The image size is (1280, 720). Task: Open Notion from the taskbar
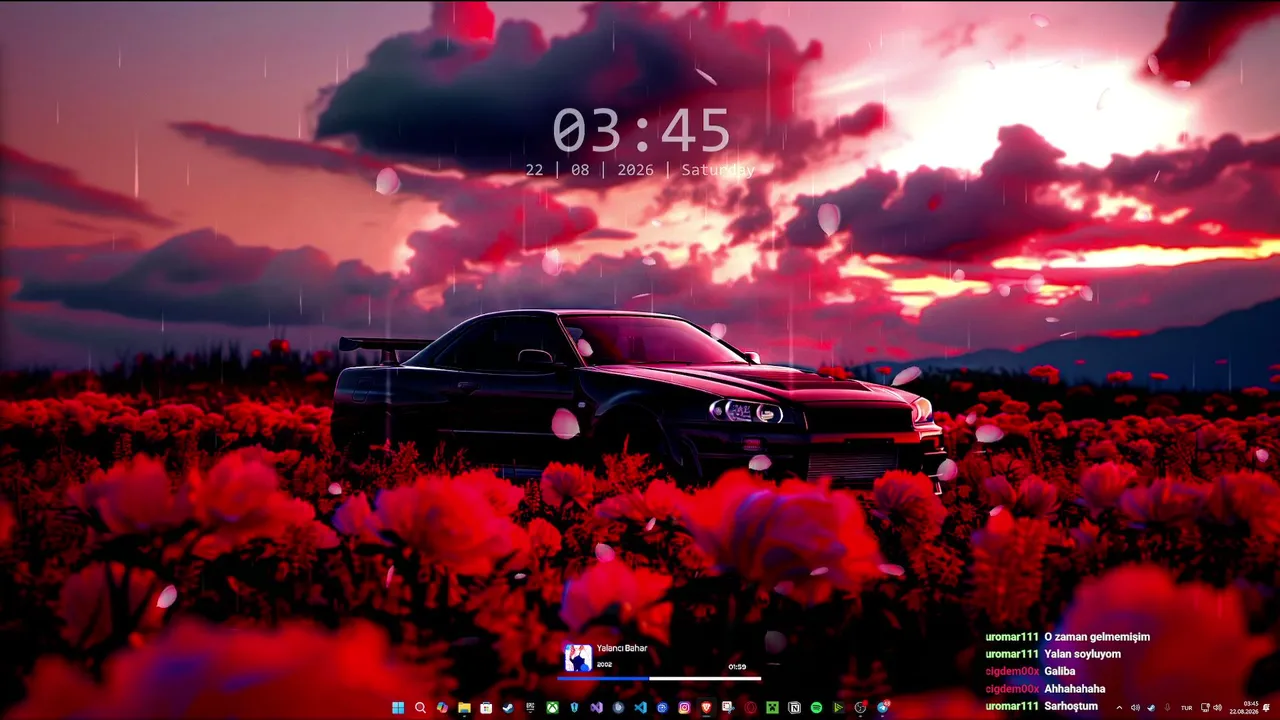coord(794,708)
